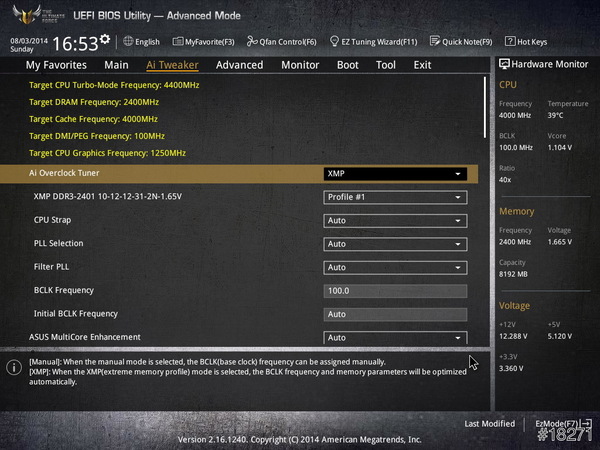
Task: Open the Filter PLL dropdown
Action: tap(395, 267)
